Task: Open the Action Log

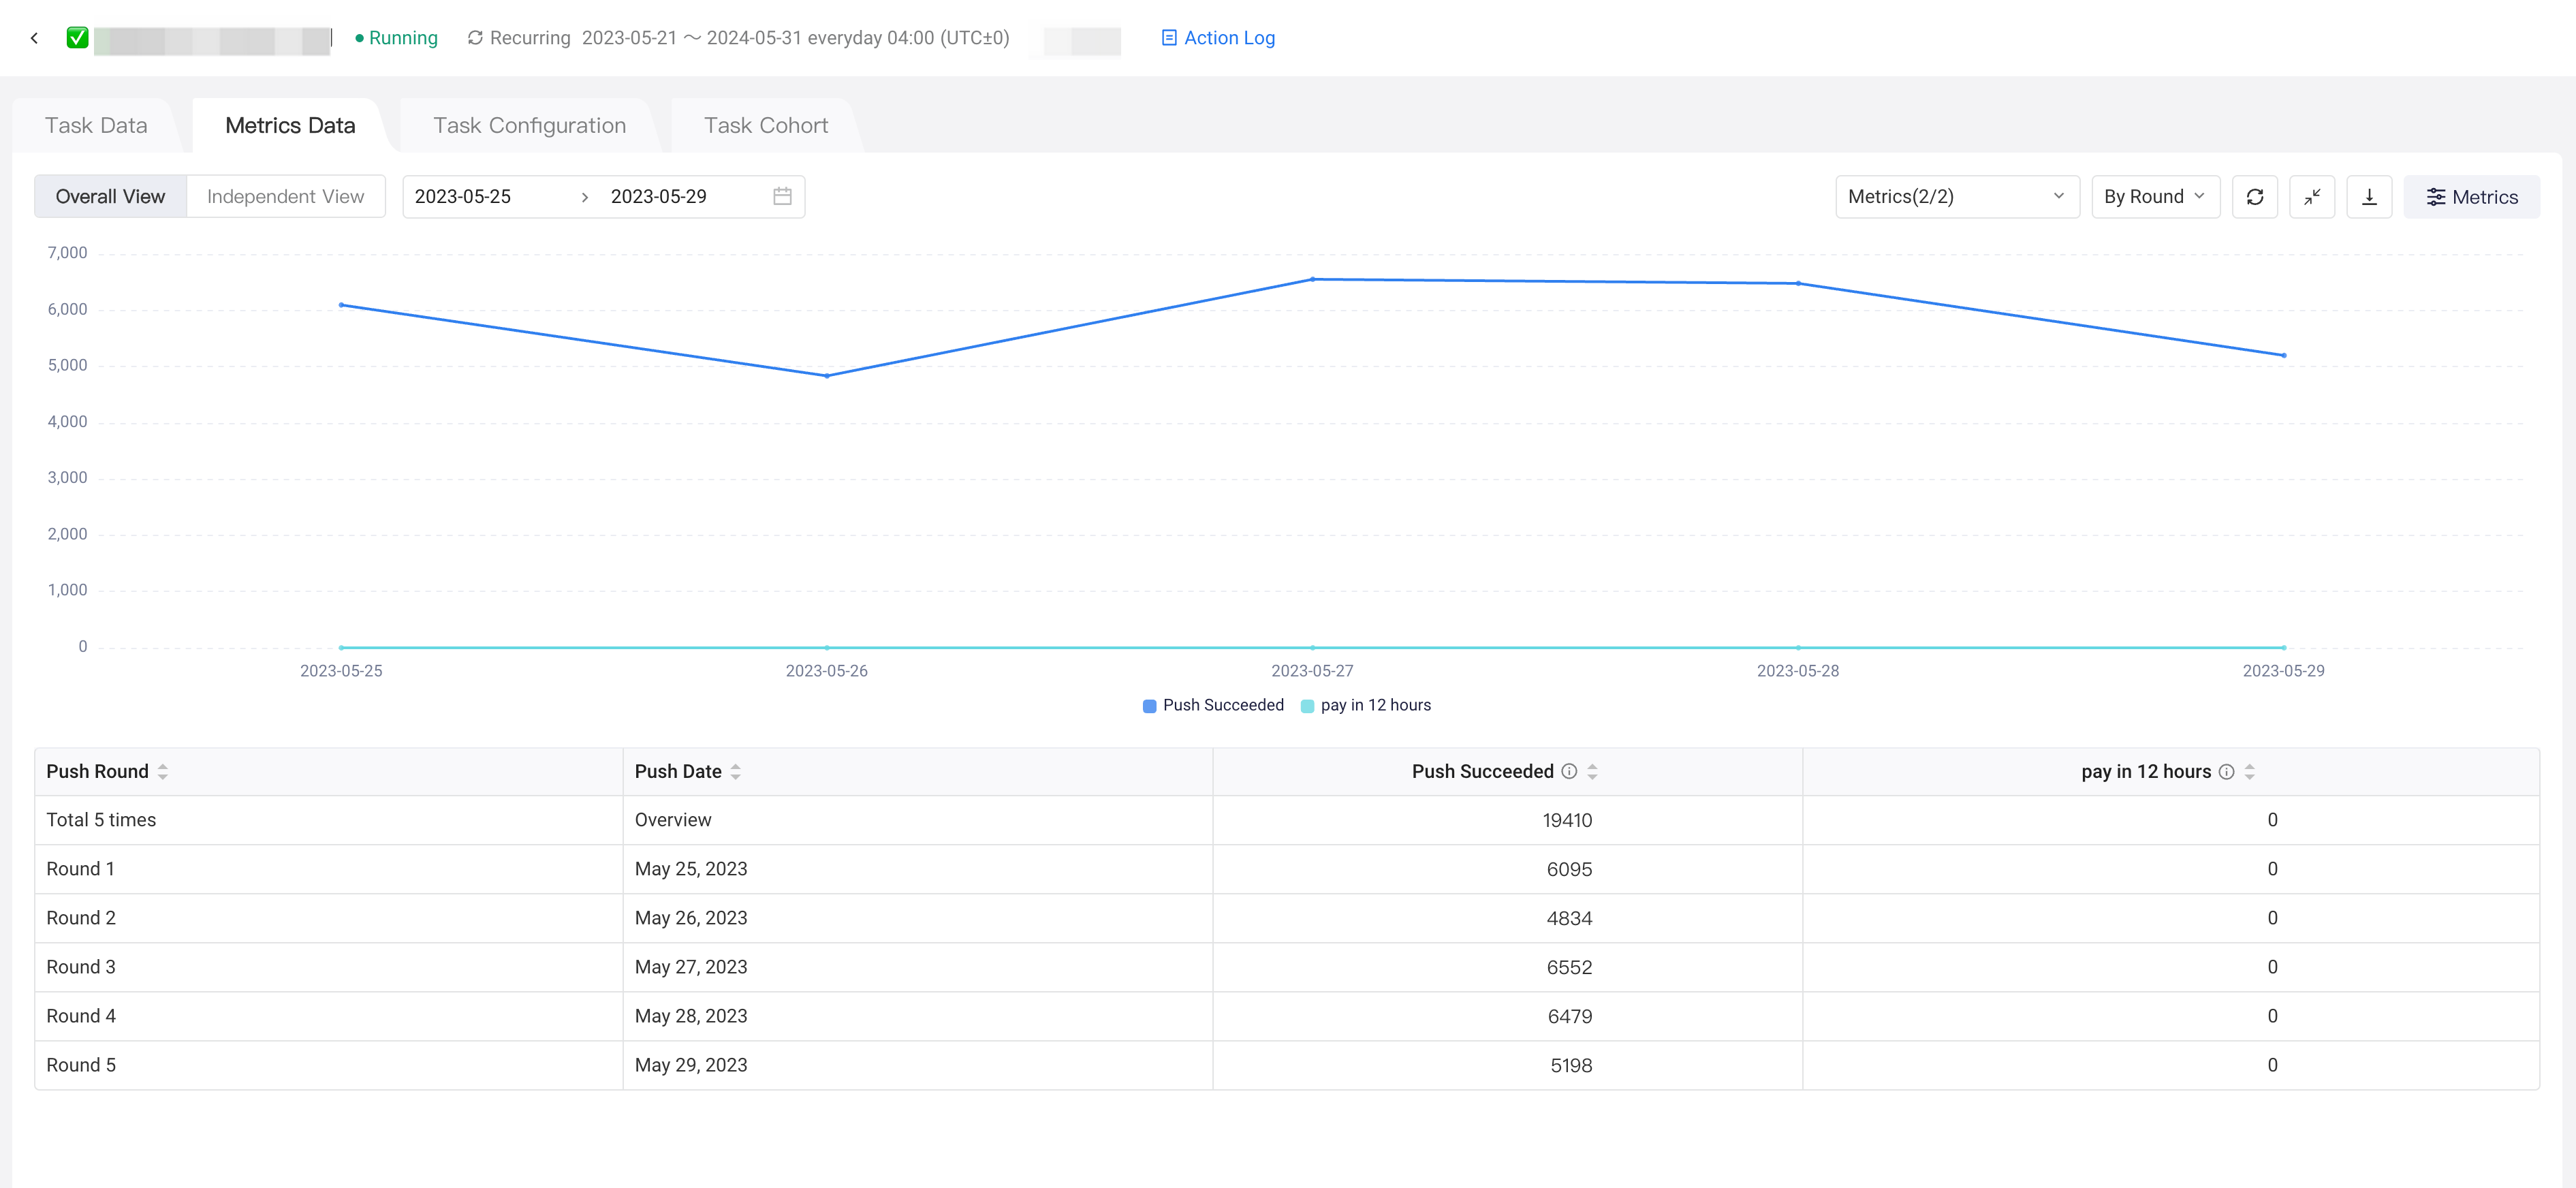Action: point(1229,37)
